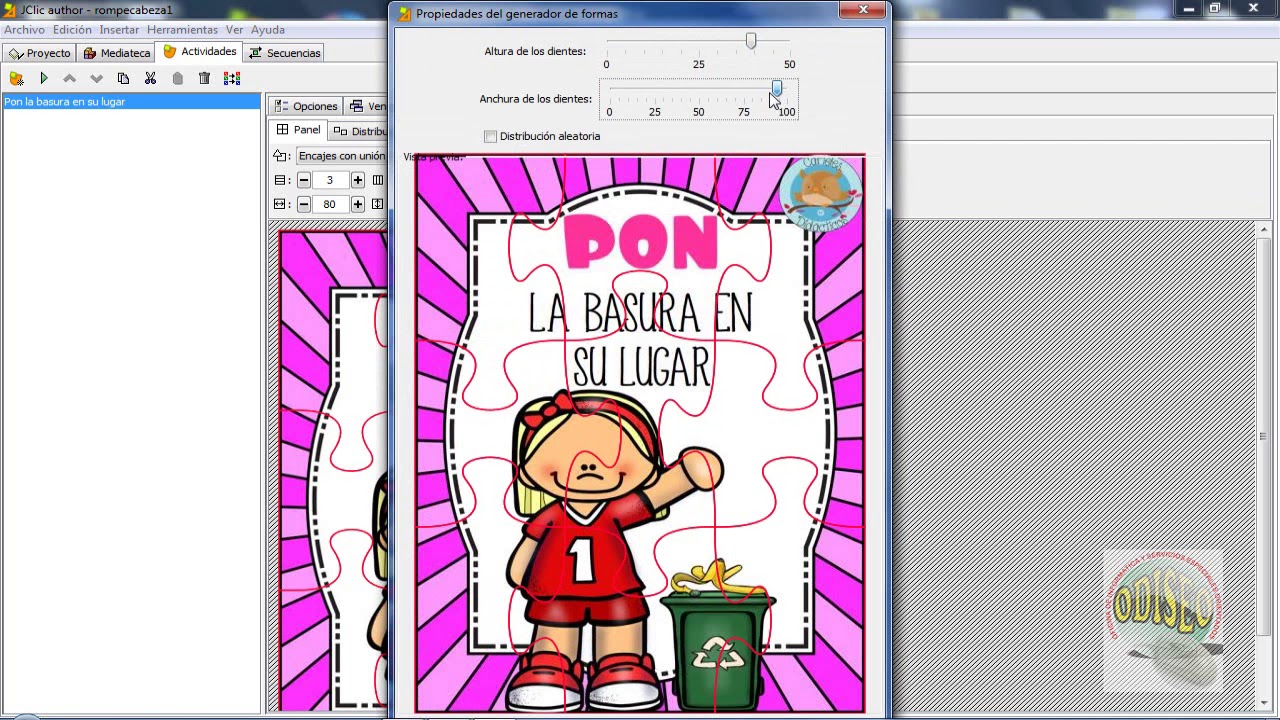Open the Herramientas menu
1280x720 pixels.
pyautogui.click(x=182, y=30)
